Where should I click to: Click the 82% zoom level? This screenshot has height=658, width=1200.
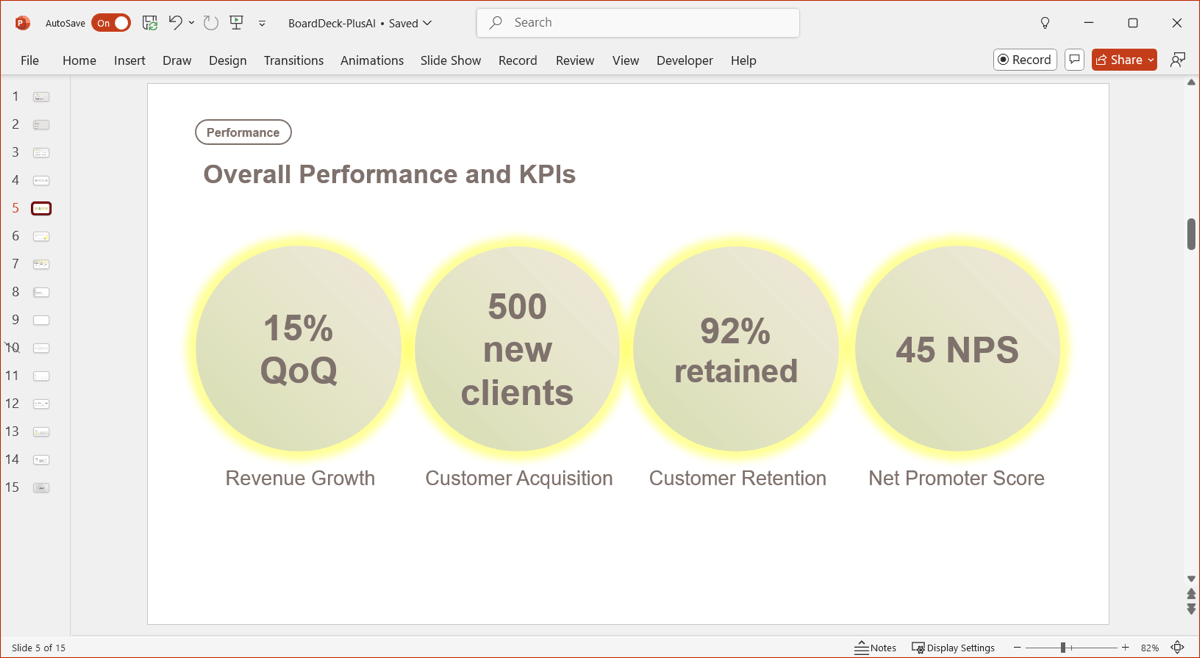[x=1149, y=648]
